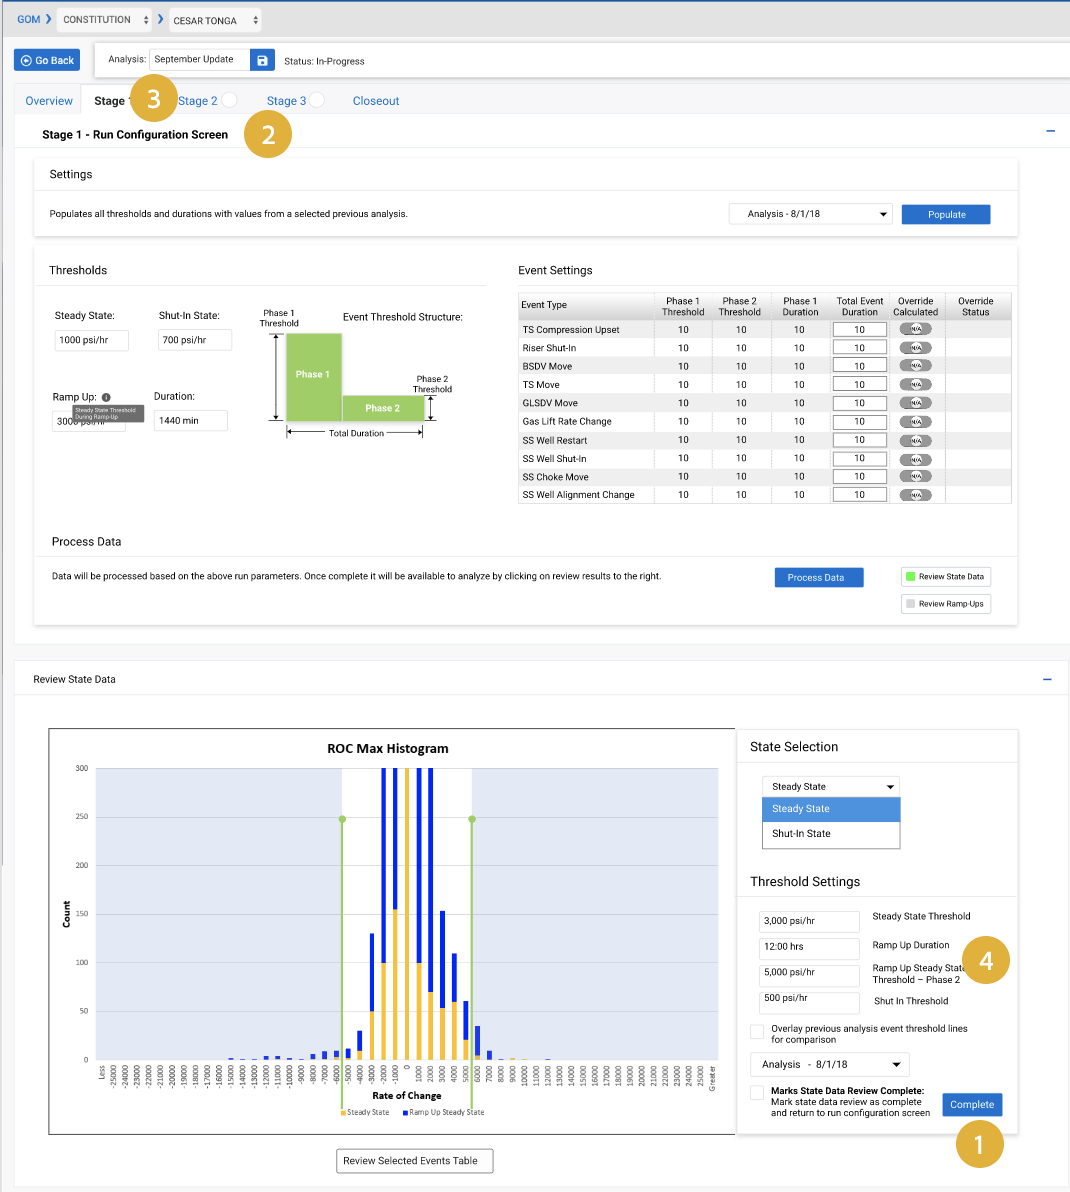Viewport: 1070px width, 1192px height.
Task: Edit Total Event Duration for Riser Shut-In
Action: [859, 347]
